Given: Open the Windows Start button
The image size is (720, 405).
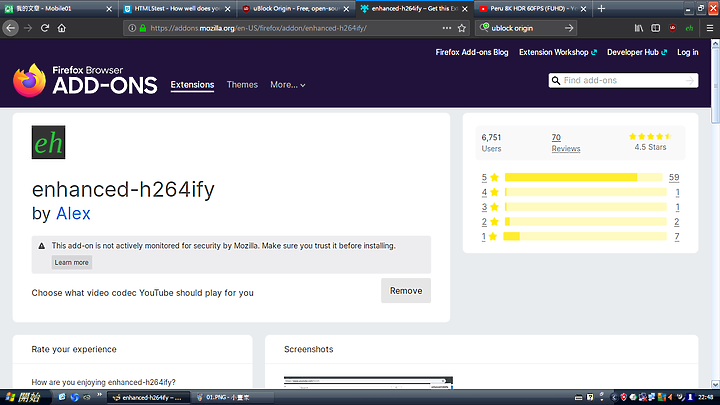Looking at the screenshot, I should tap(22, 397).
